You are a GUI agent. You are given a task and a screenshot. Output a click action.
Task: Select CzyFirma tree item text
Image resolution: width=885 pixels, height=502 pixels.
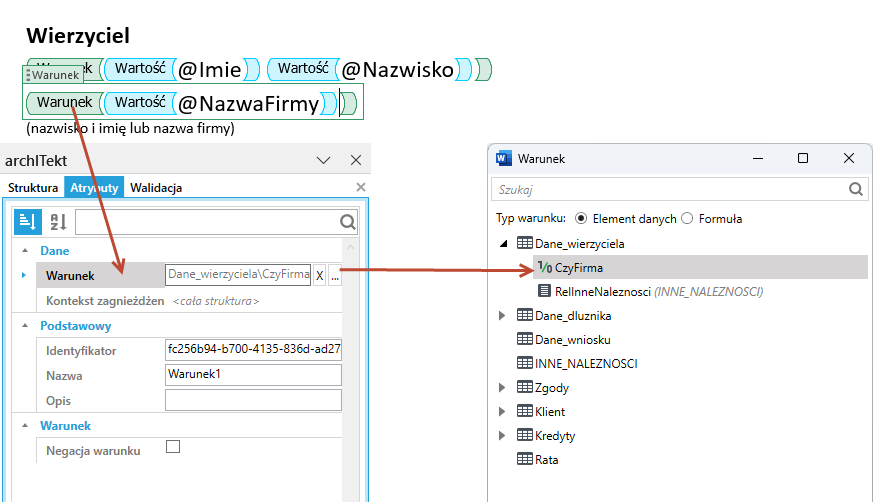[x=579, y=268]
